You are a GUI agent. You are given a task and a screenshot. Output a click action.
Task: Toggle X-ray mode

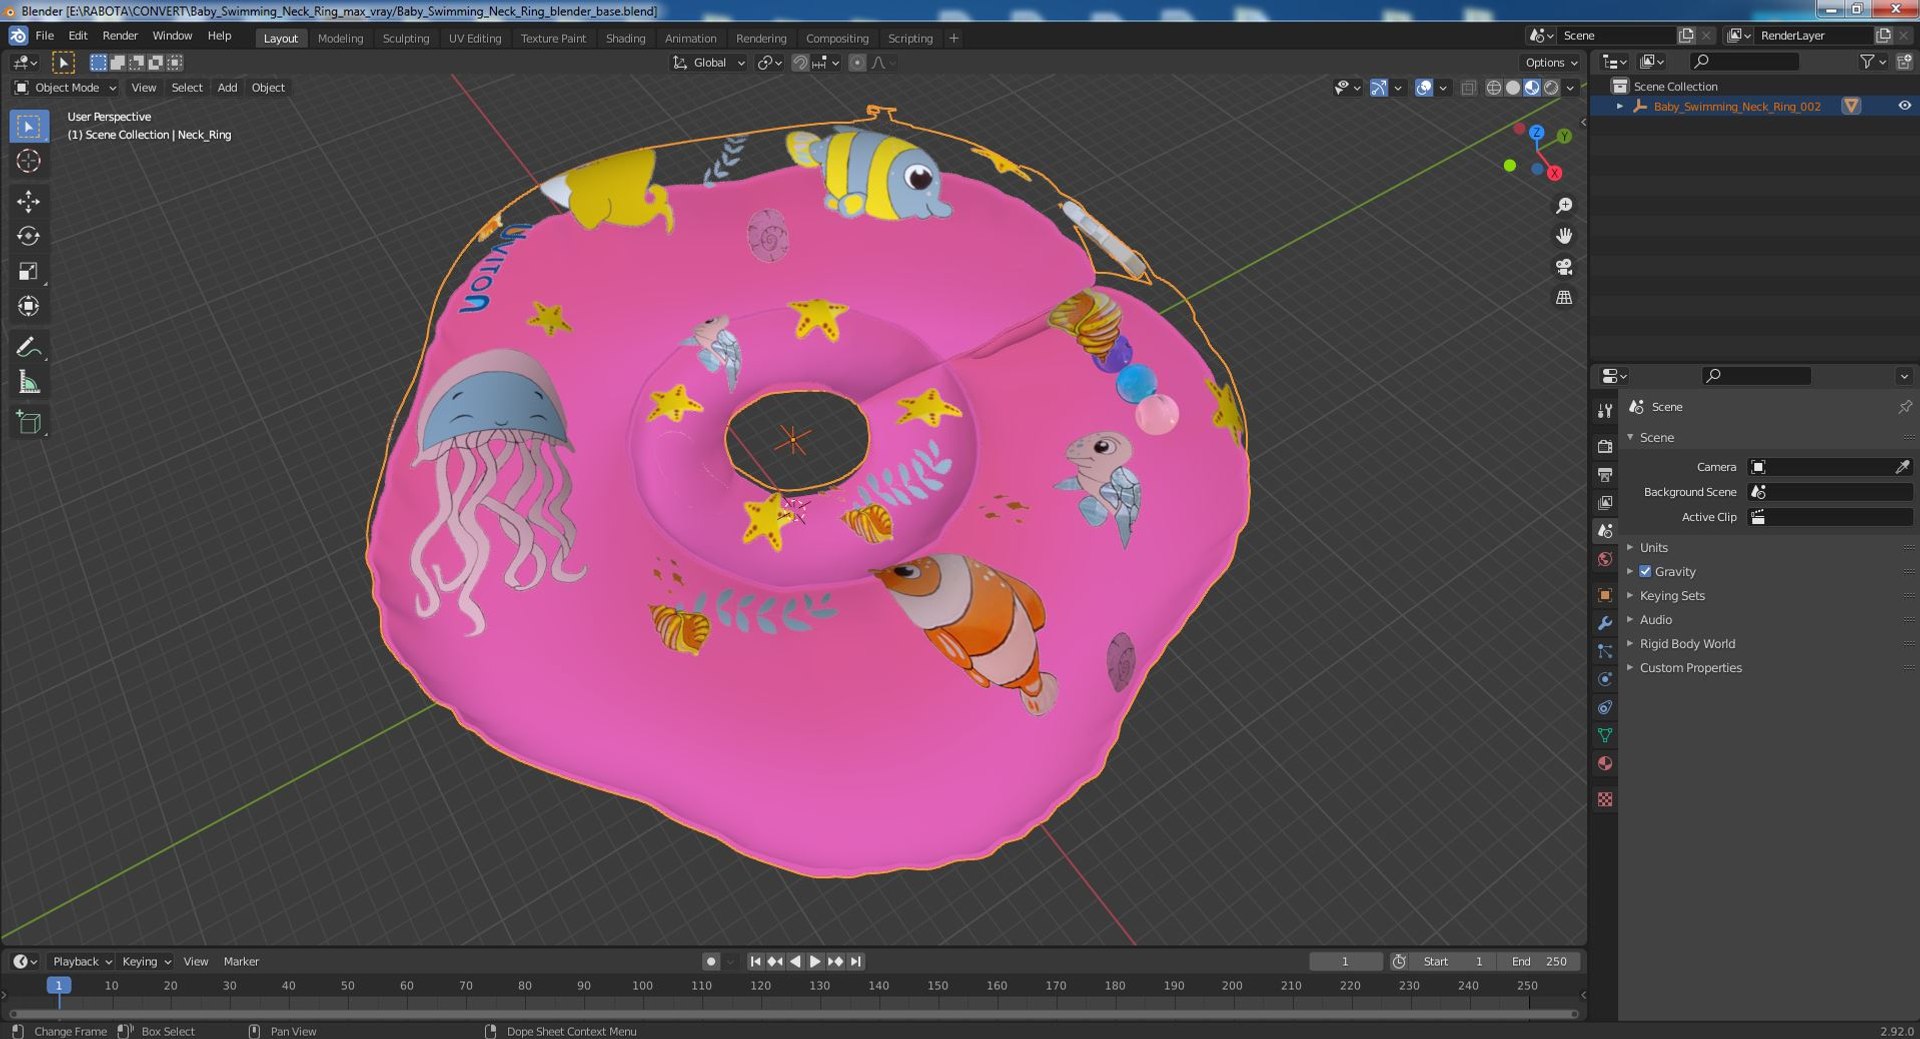point(1468,88)
